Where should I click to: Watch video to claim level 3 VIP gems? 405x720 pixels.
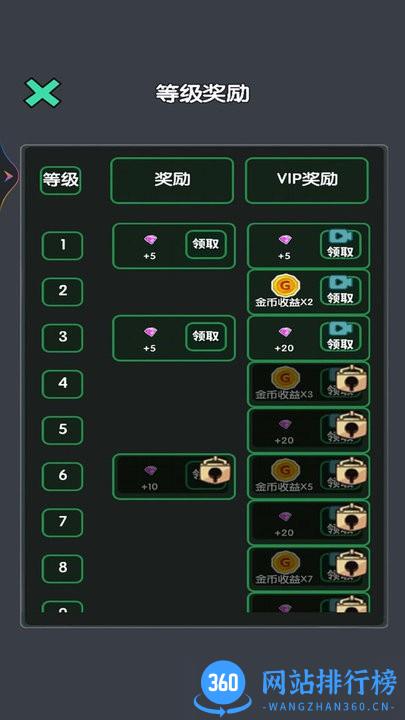[x=340, y=337]
